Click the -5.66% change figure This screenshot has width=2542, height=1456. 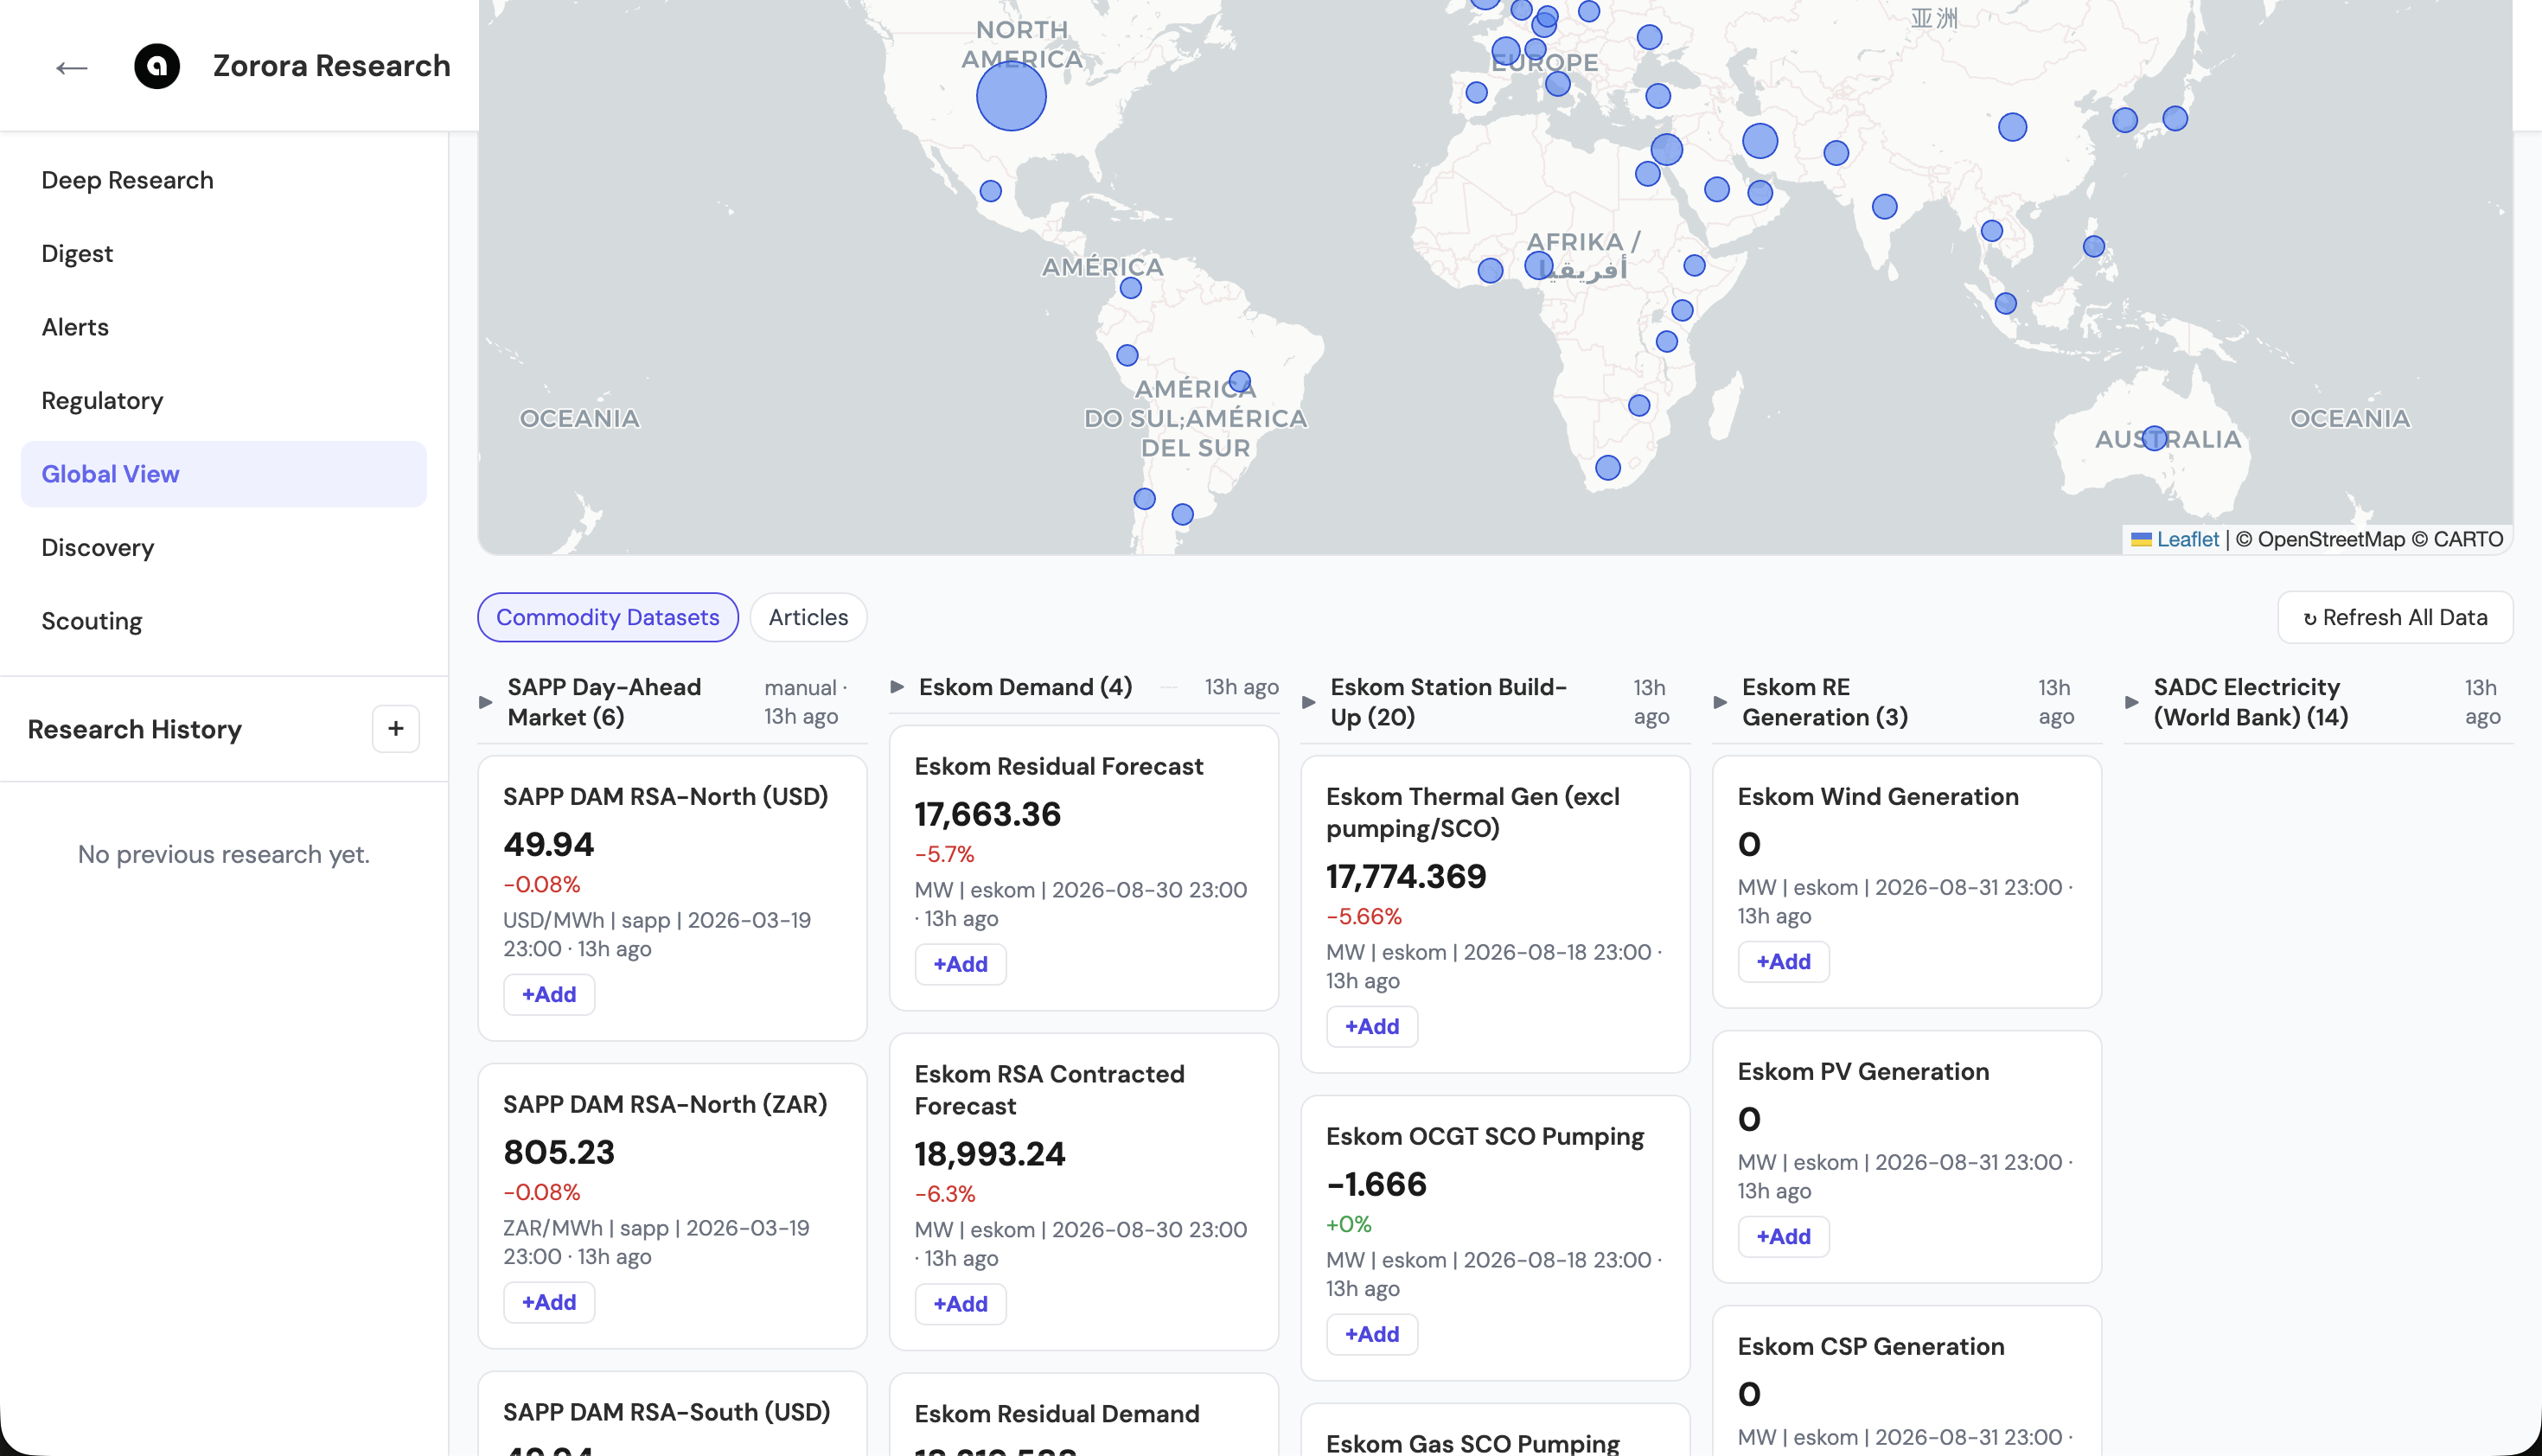pos(1364,917)
